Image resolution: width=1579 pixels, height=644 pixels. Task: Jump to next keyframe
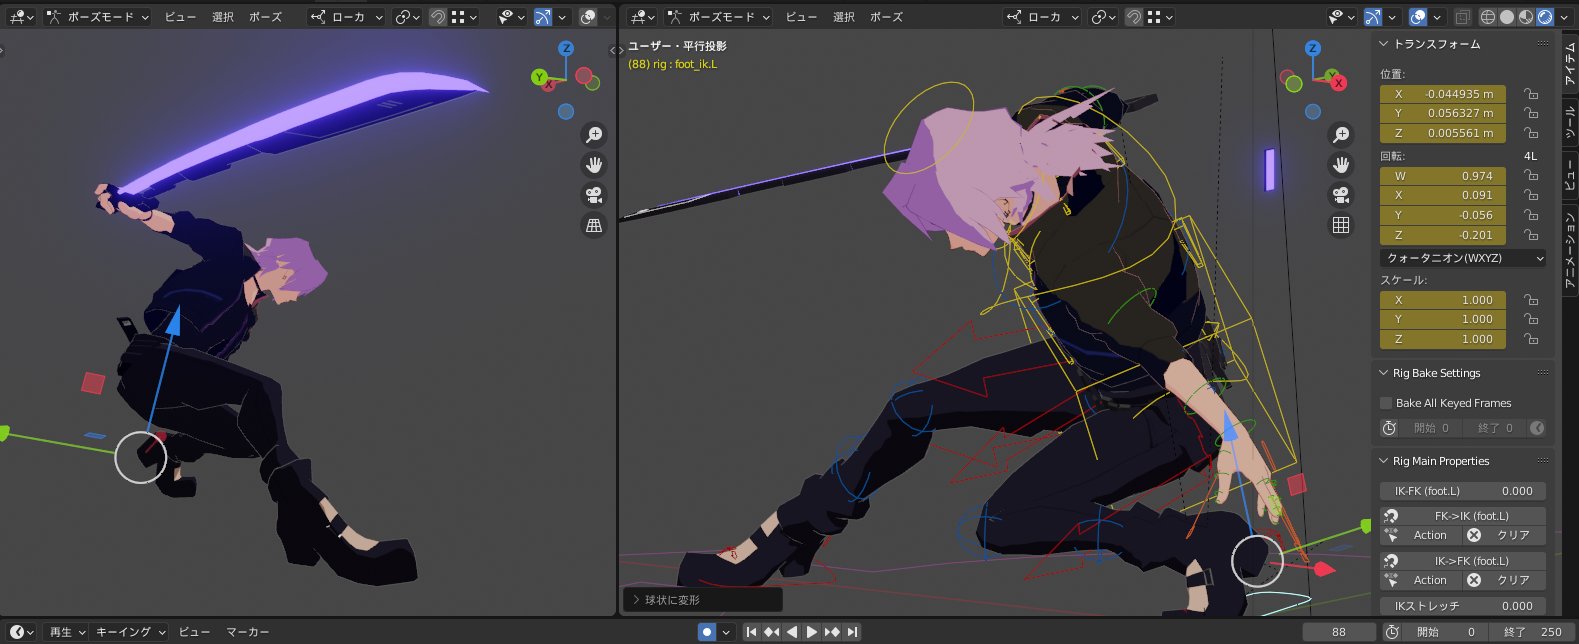click(x=832, y=632)
